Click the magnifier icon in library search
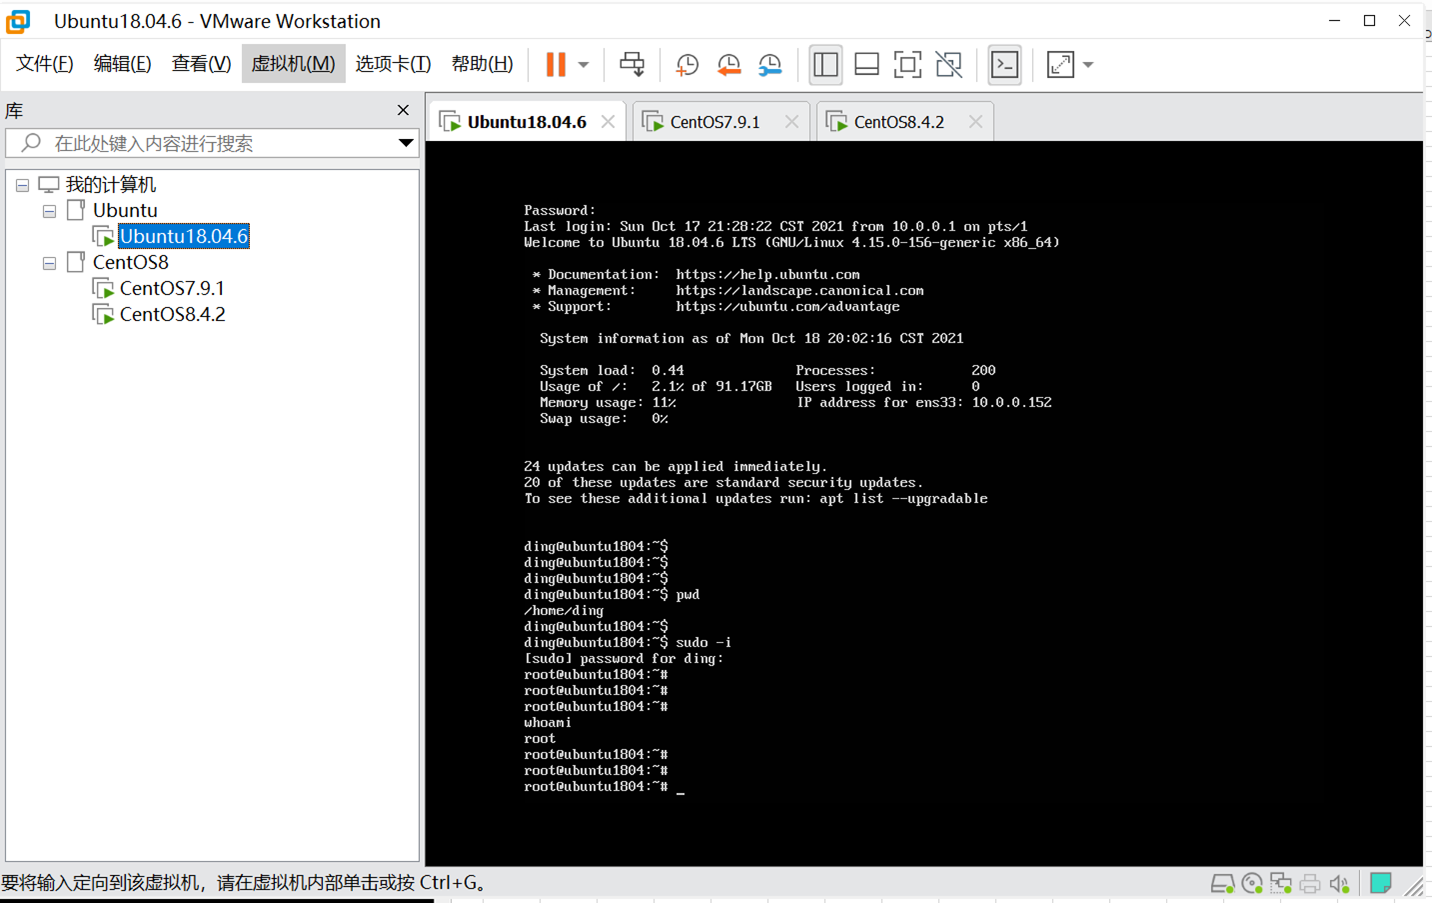 31,143
